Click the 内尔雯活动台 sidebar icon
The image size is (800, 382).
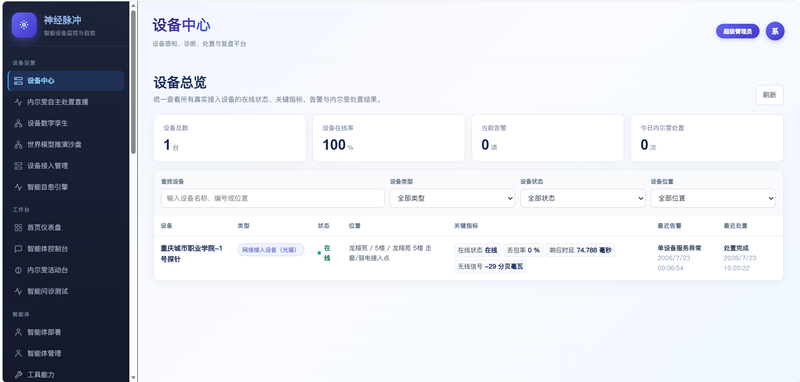click(x=18, y=270)
